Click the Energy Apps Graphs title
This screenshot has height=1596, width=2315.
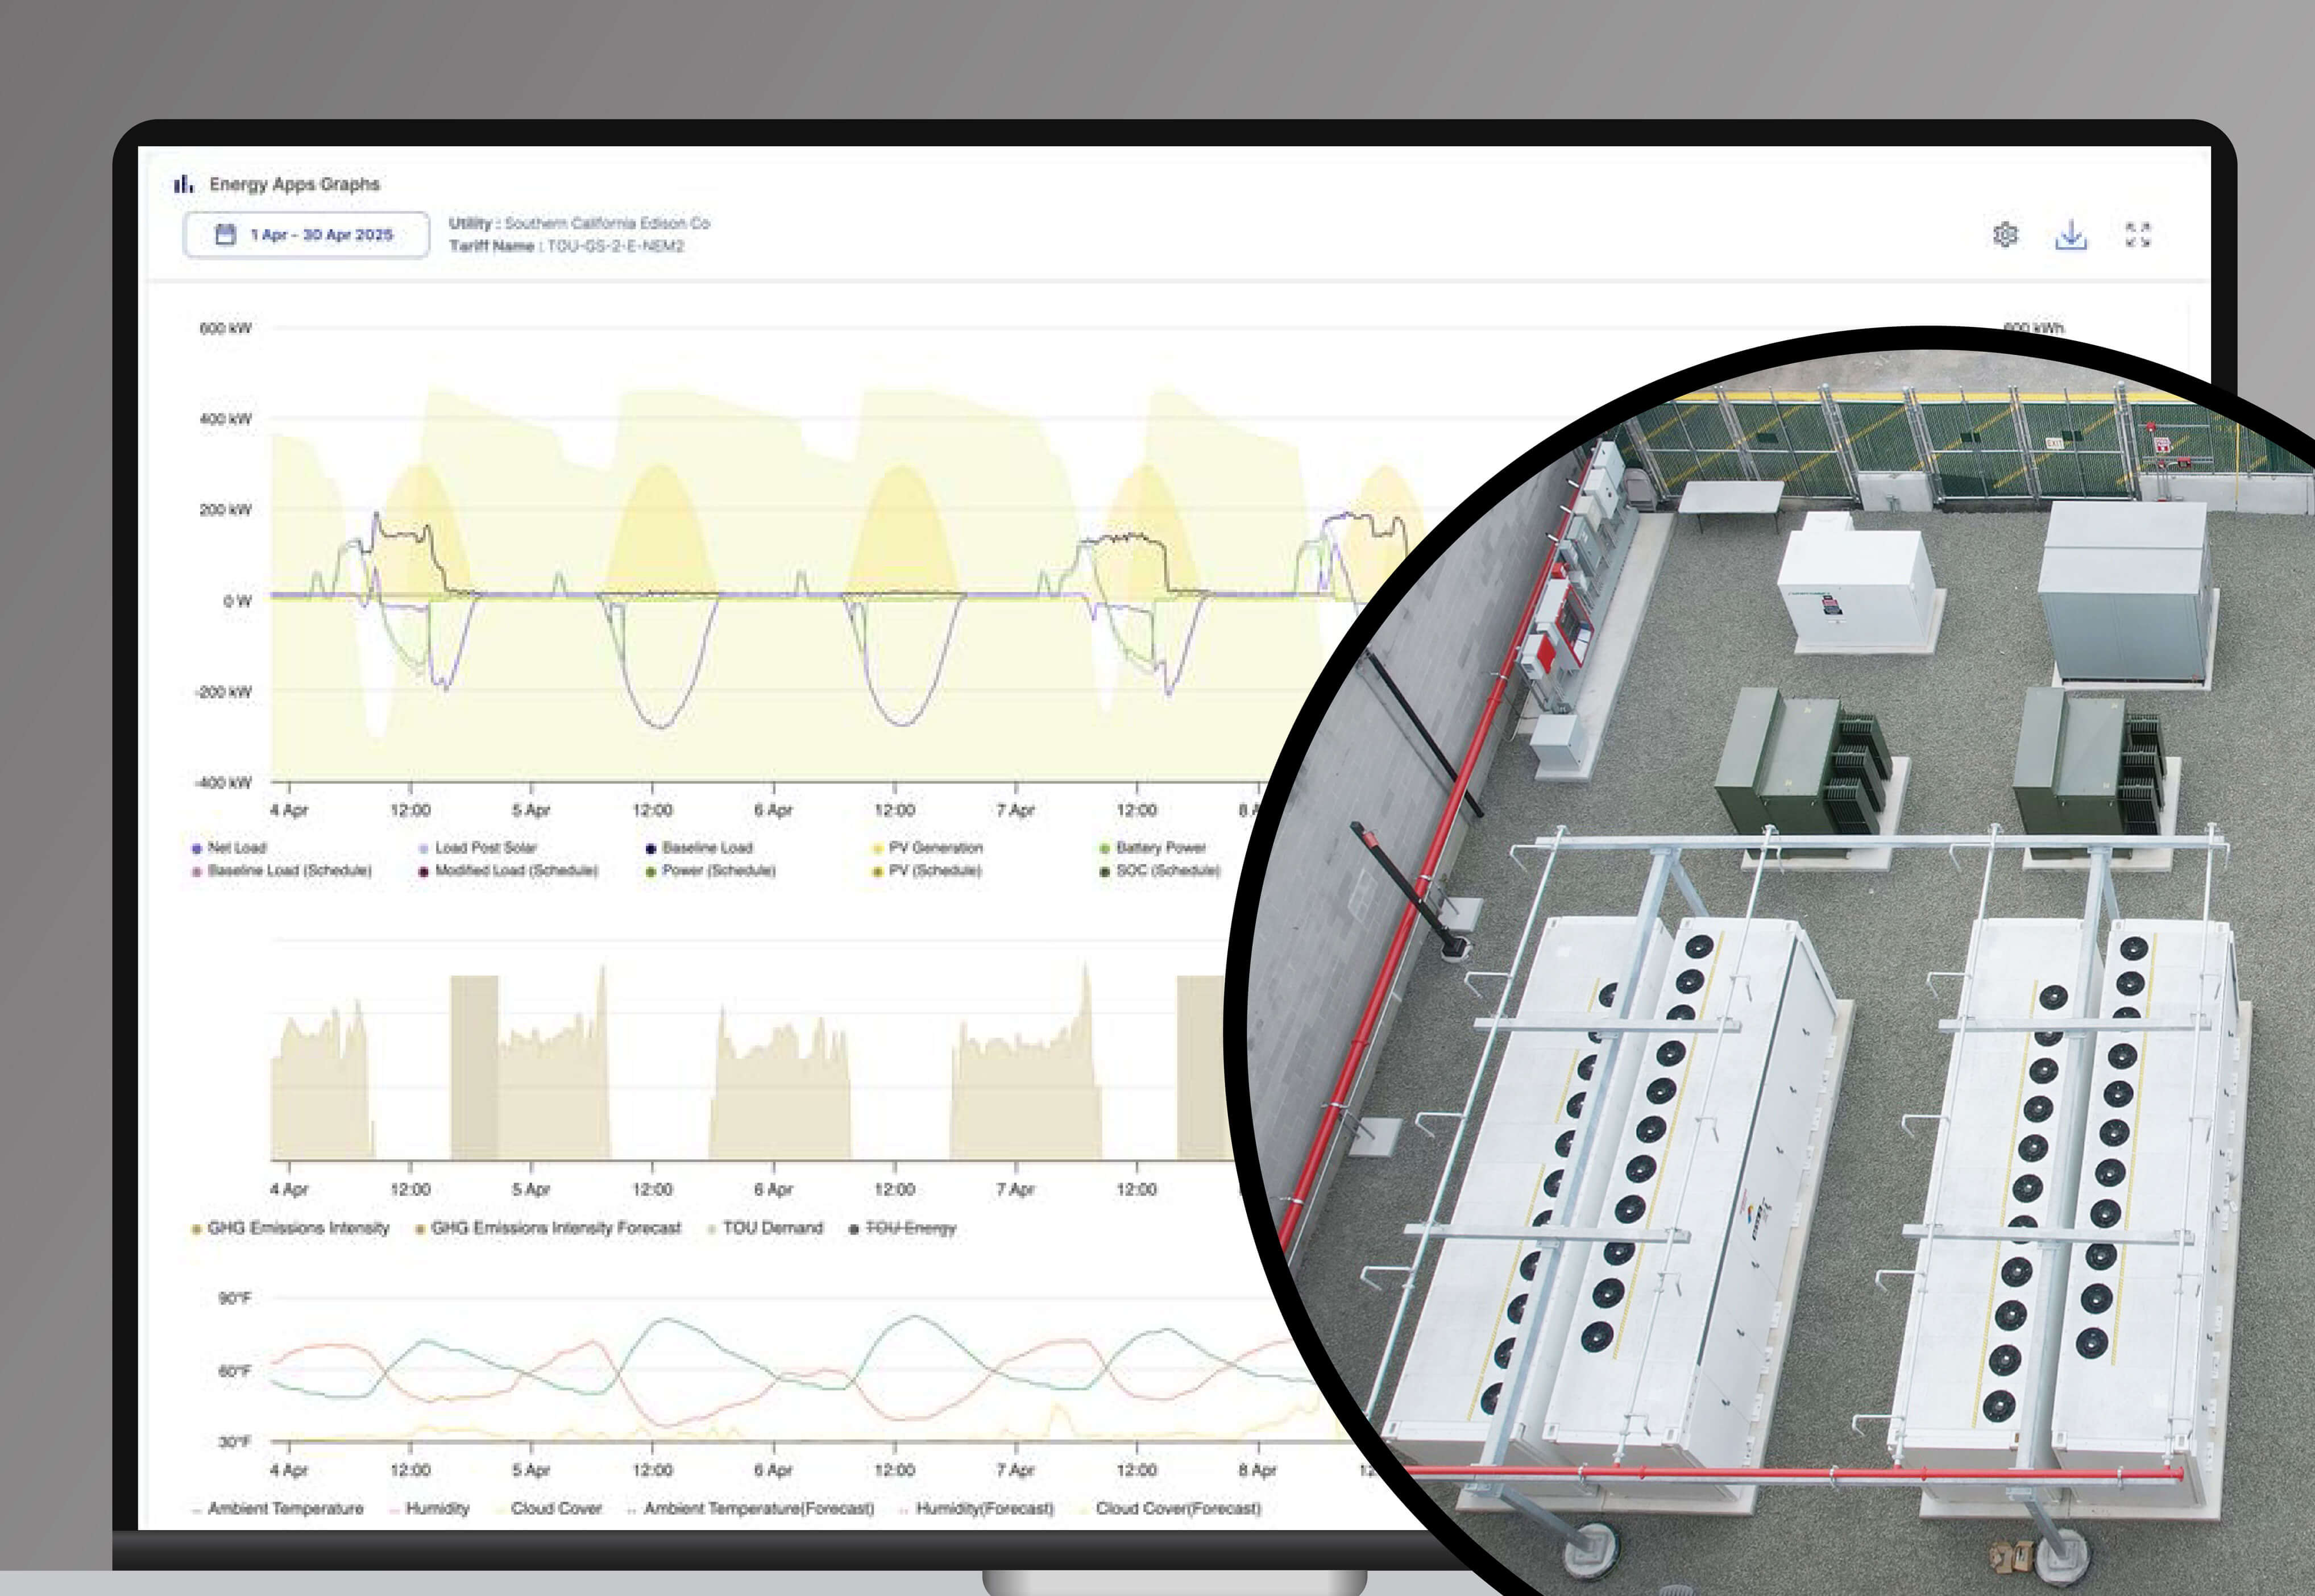(294, 184)
